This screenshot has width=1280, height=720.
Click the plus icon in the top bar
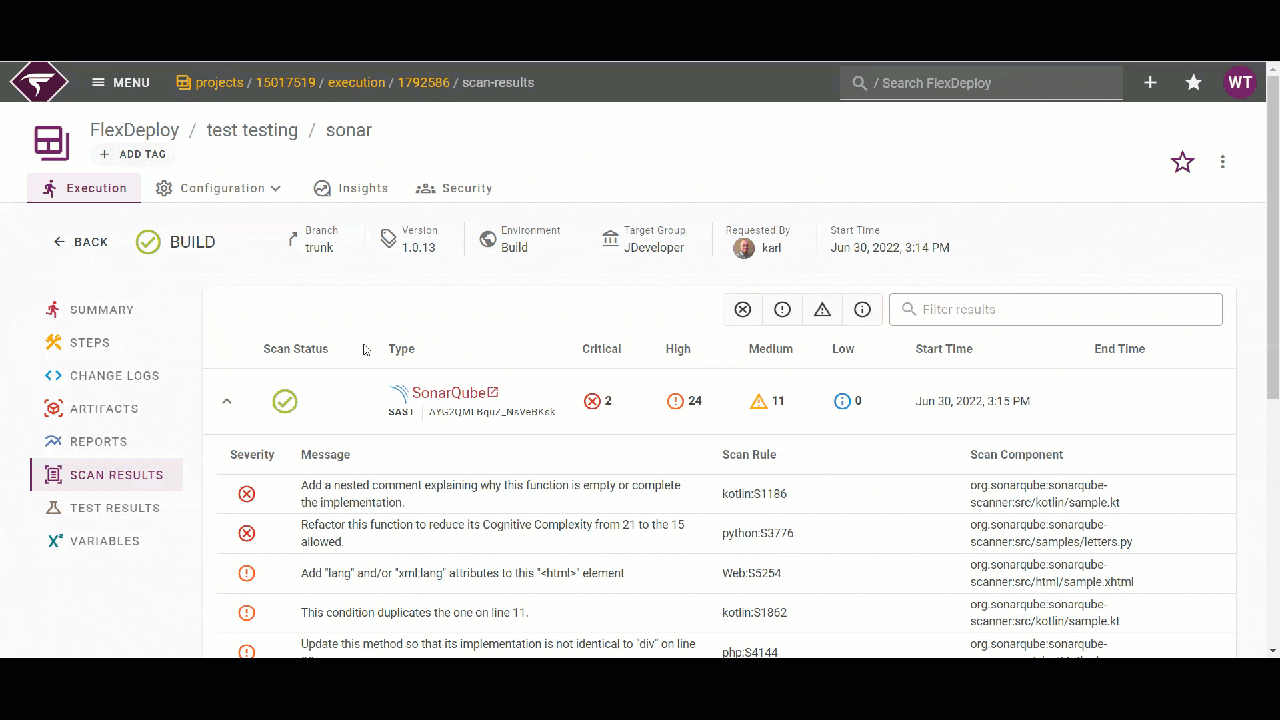pyautogui.click(x=1150, y=83)
